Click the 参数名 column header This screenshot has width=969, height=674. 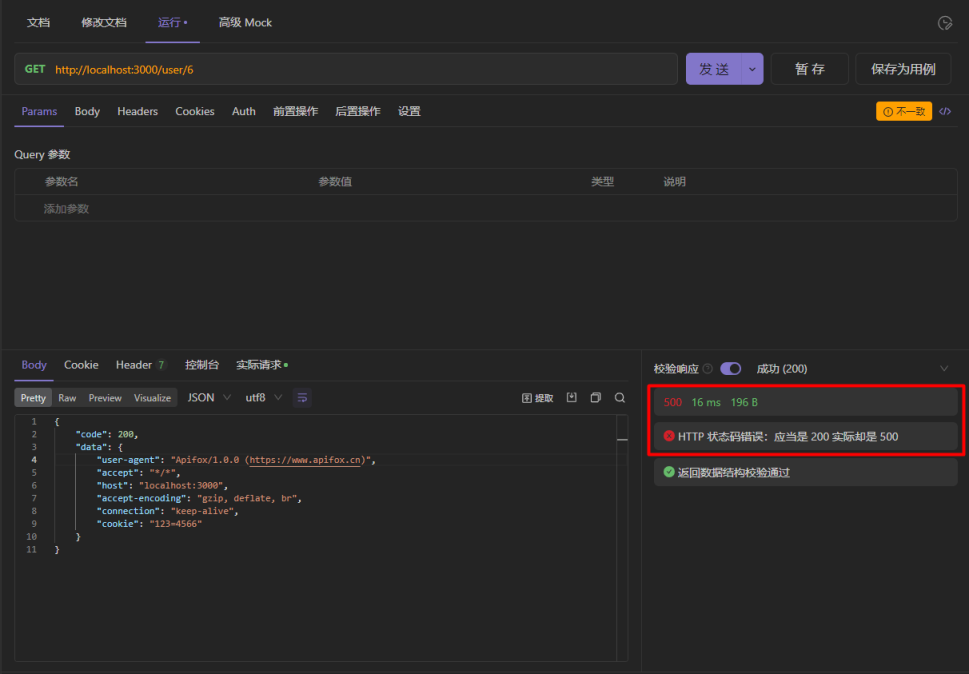click(x=61, y=182)
